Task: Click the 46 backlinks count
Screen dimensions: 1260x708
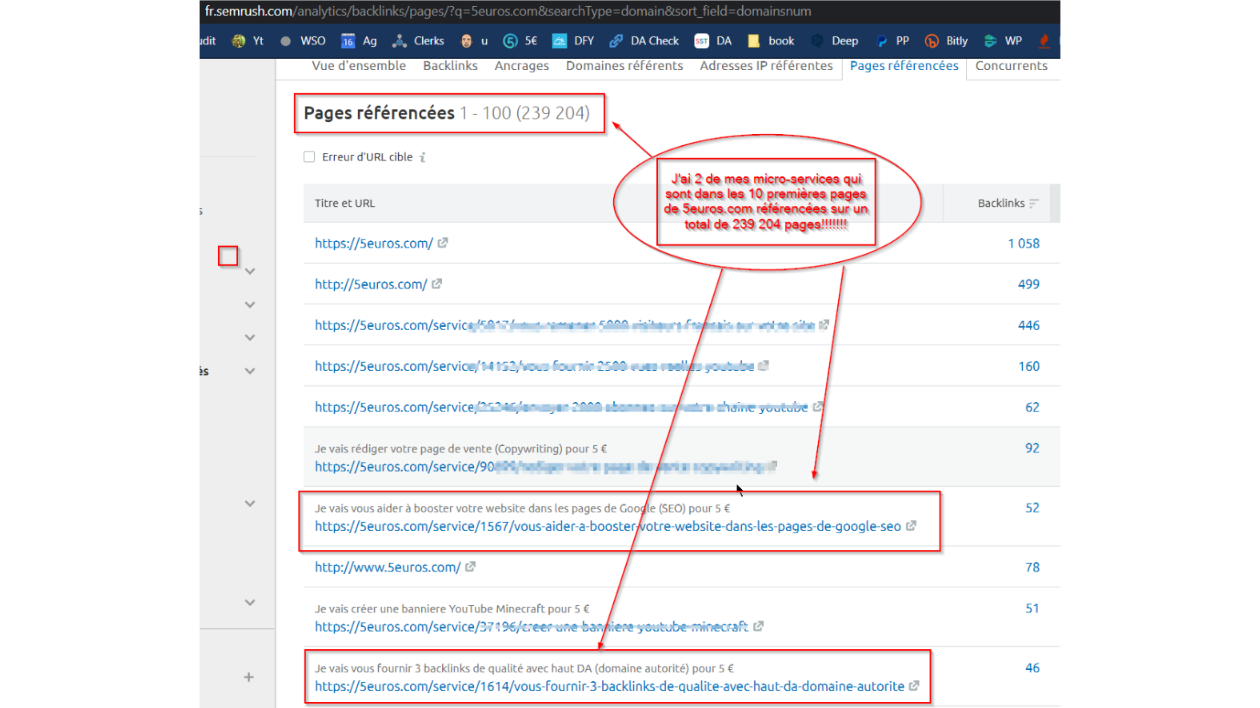Action: point(1032,668)
